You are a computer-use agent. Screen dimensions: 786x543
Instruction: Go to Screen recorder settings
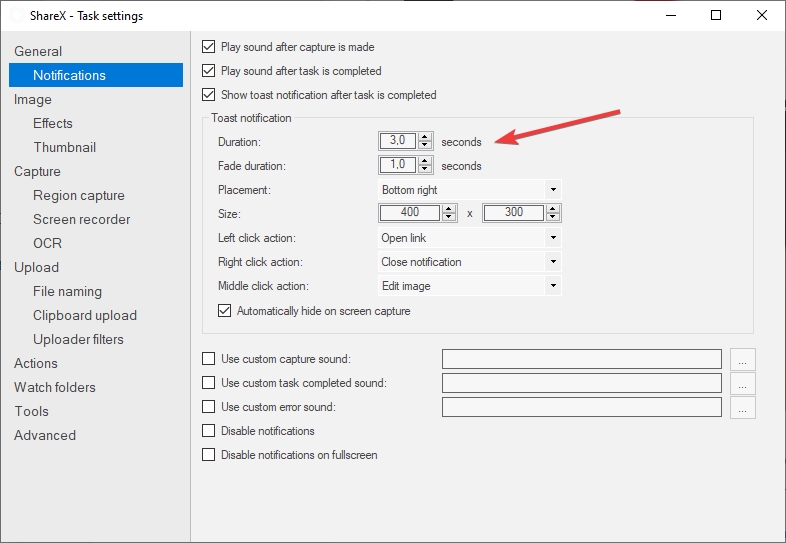point(82,219)
